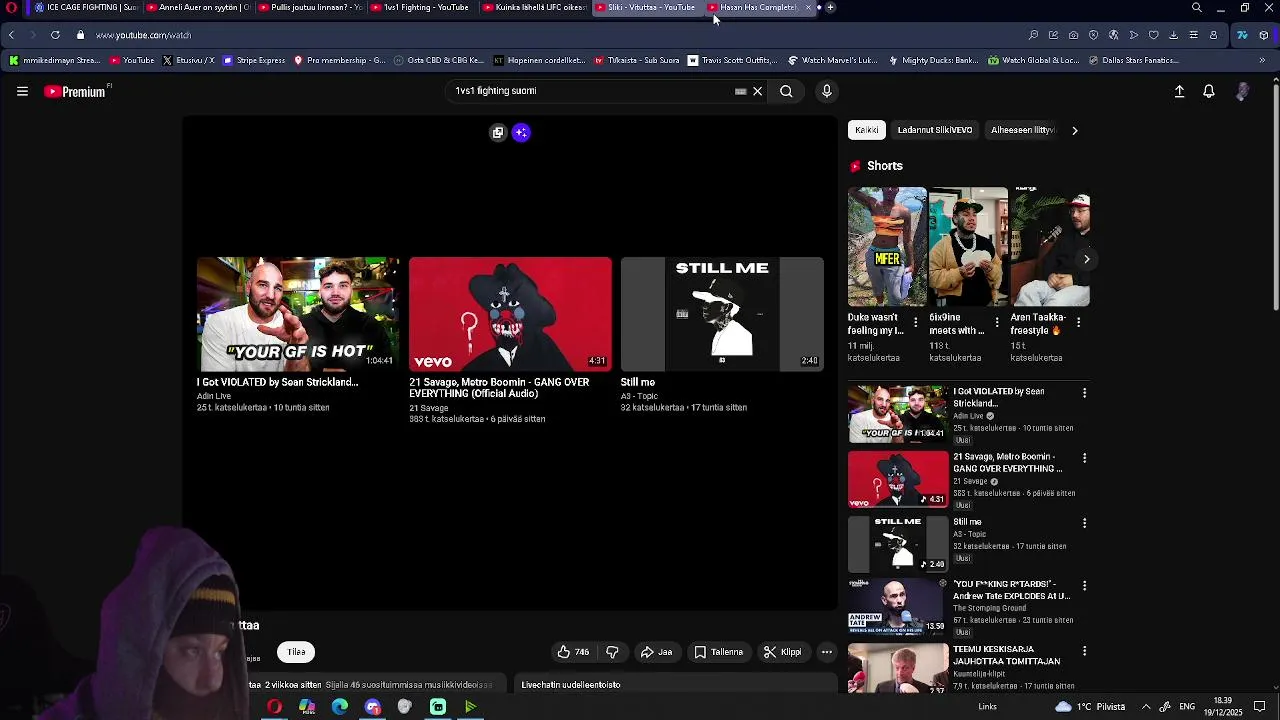1280x720 pixels.
Task: Open menu for Andrew Tate EXPLODES video
Action: 1084,585
